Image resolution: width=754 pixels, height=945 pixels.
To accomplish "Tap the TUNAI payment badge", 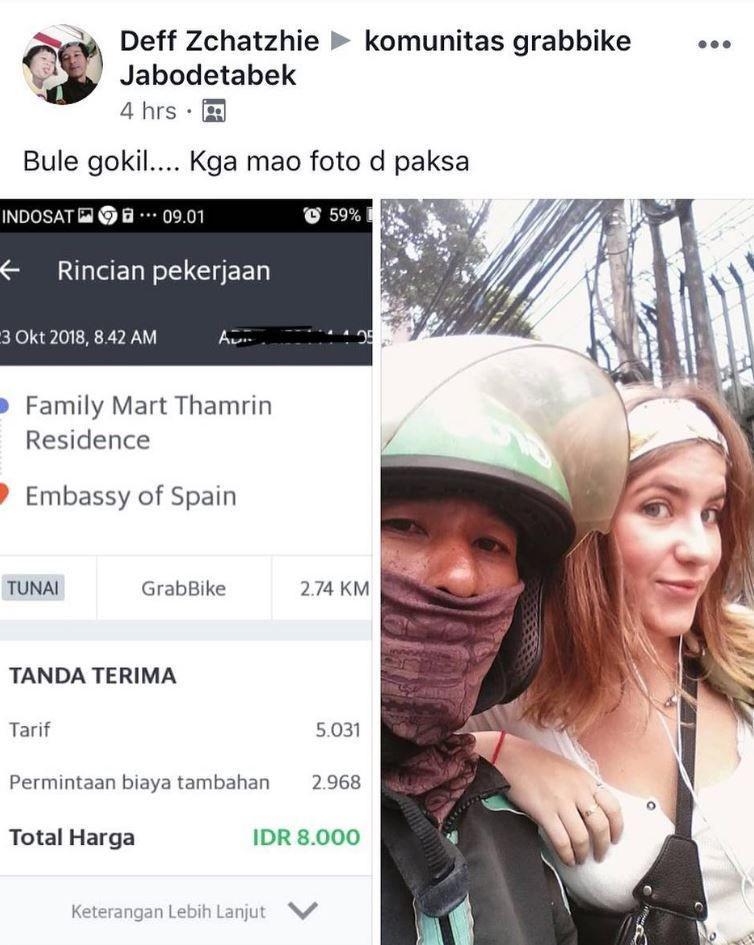I will point(33,588).
